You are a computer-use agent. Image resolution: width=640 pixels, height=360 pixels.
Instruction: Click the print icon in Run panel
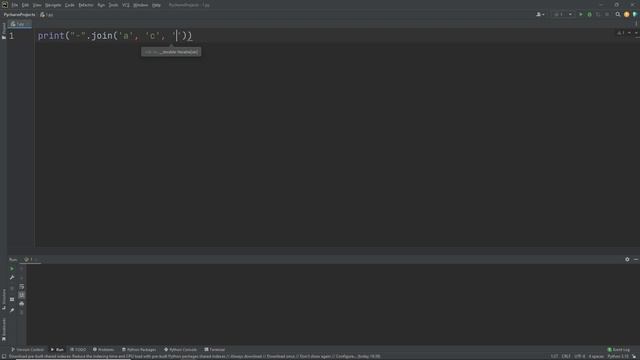(22, 304)
